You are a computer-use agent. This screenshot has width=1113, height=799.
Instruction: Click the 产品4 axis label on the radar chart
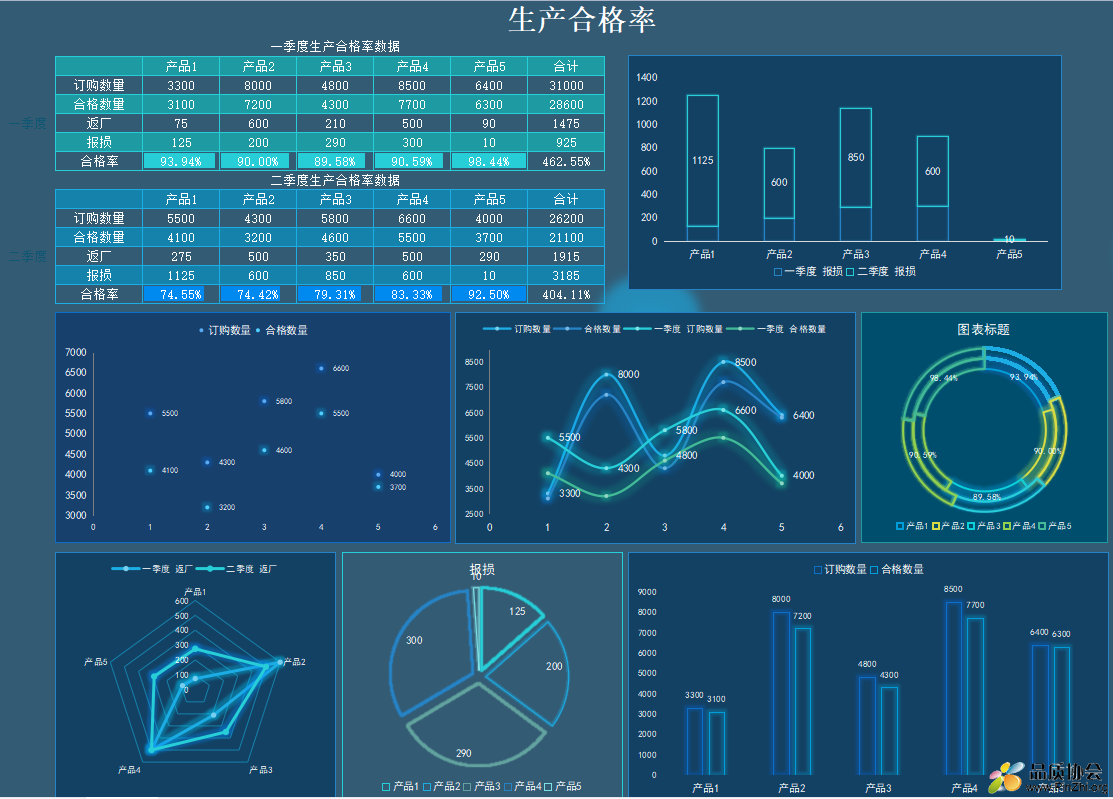(x=129, y=769)
